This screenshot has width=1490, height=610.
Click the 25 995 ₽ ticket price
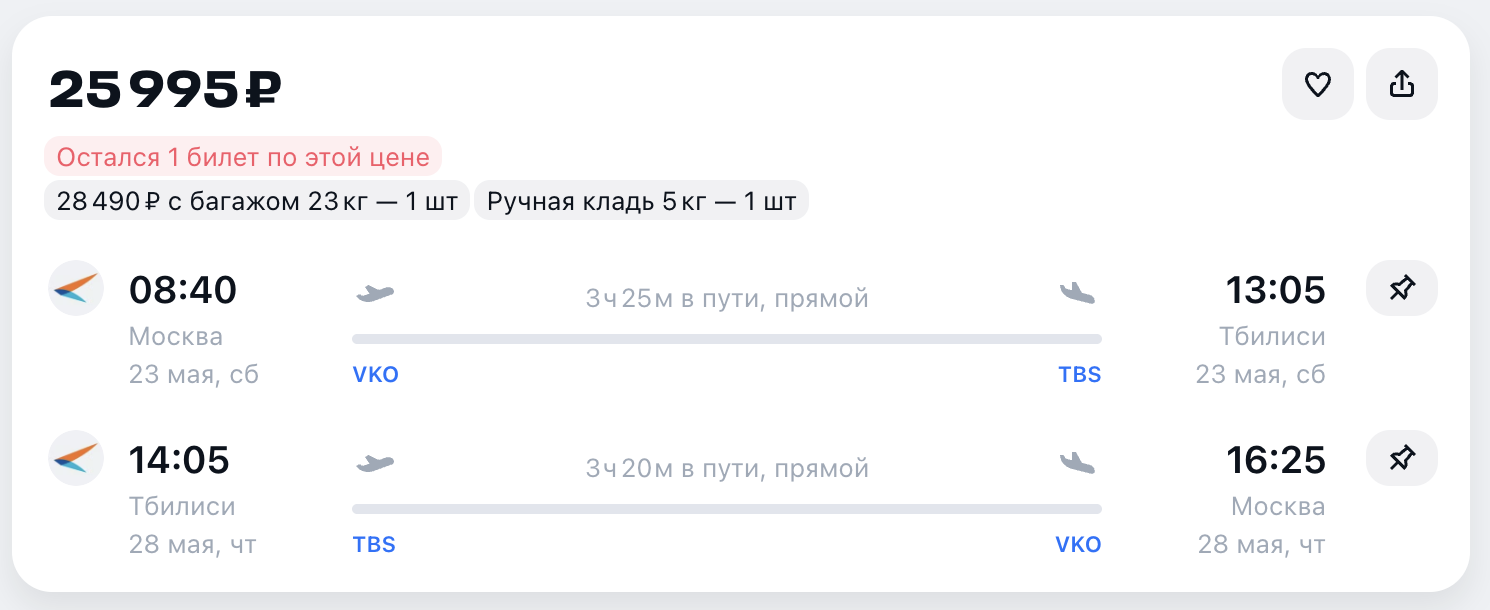[165, 91]
